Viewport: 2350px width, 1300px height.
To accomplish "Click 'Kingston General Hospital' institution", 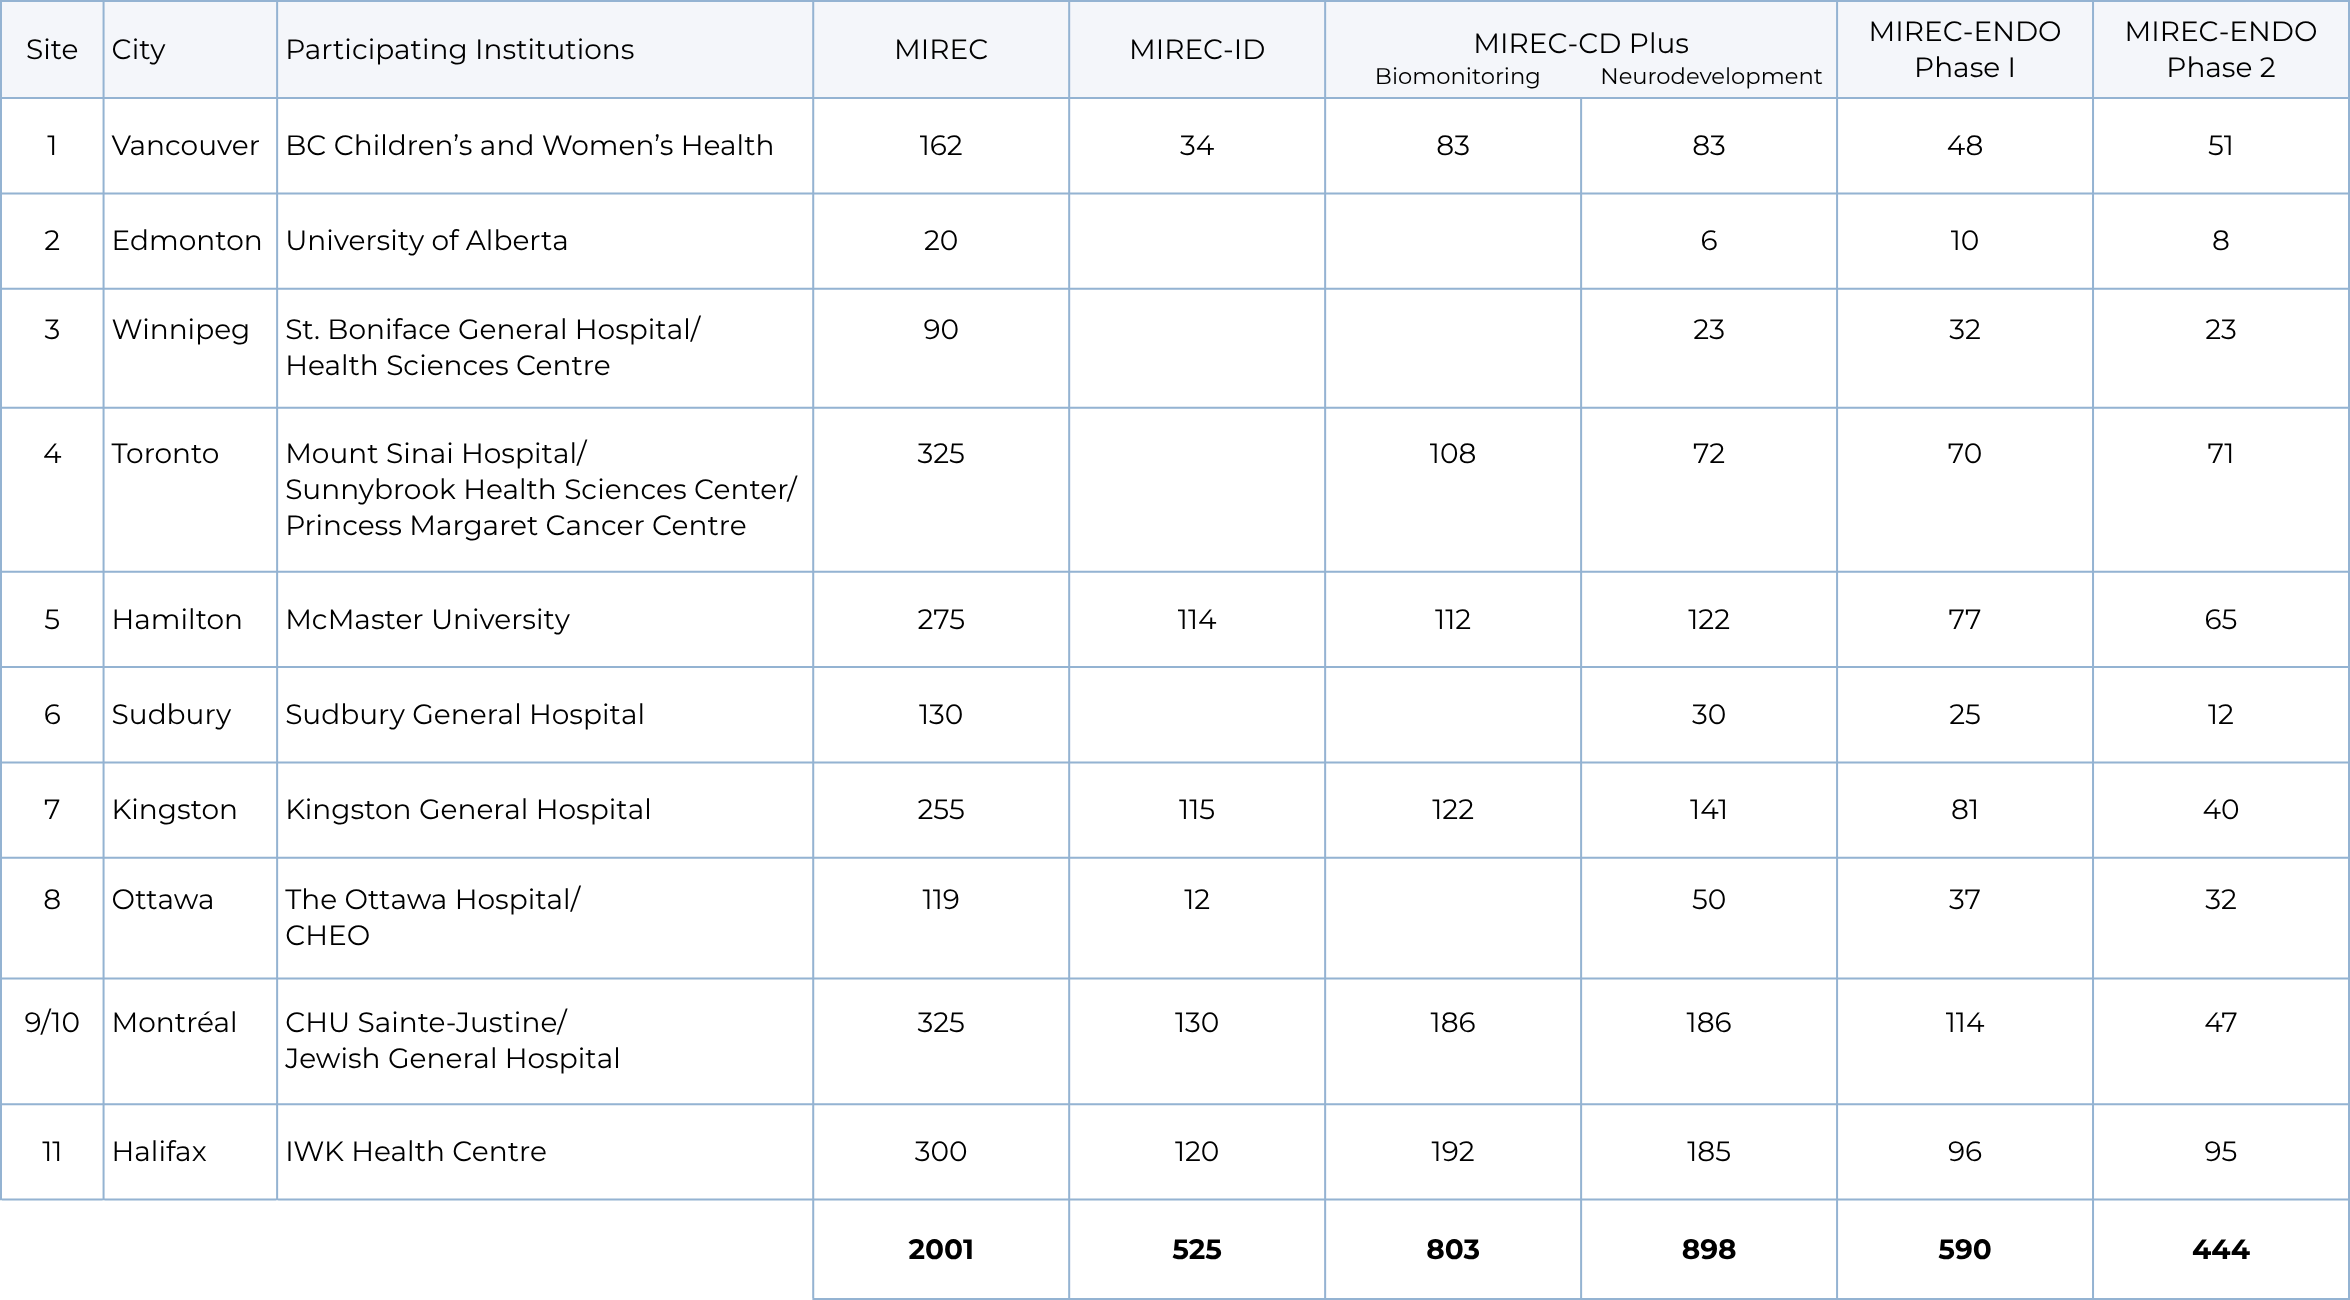I will (468, 810).
